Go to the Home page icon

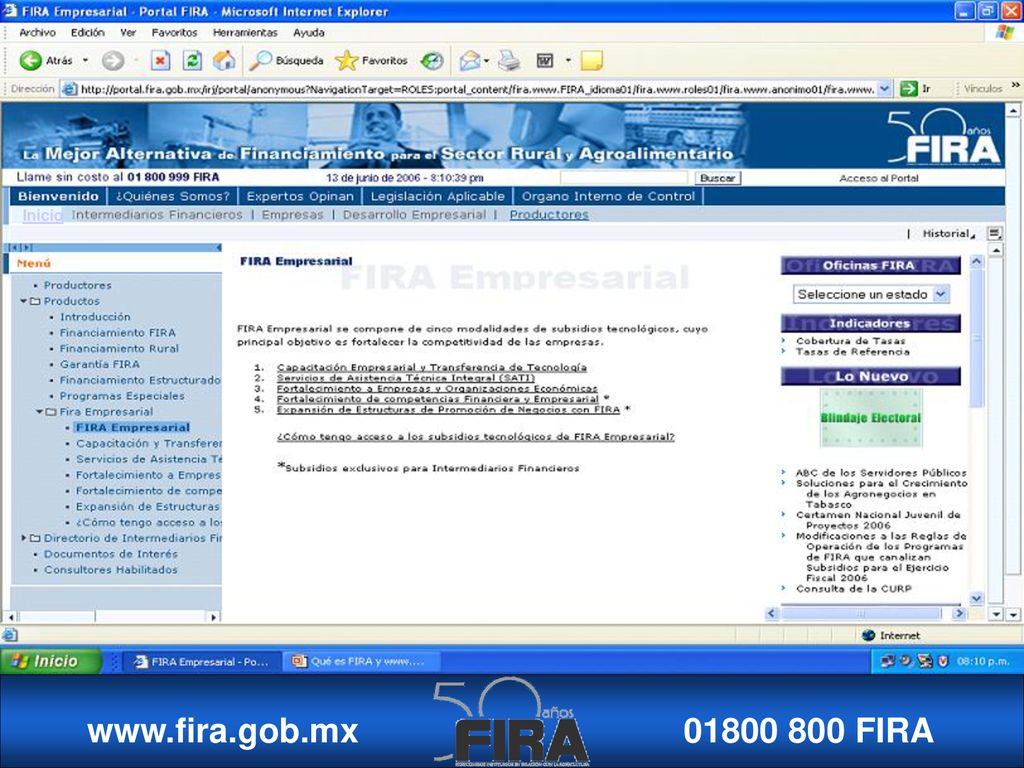tap(224, 61)
